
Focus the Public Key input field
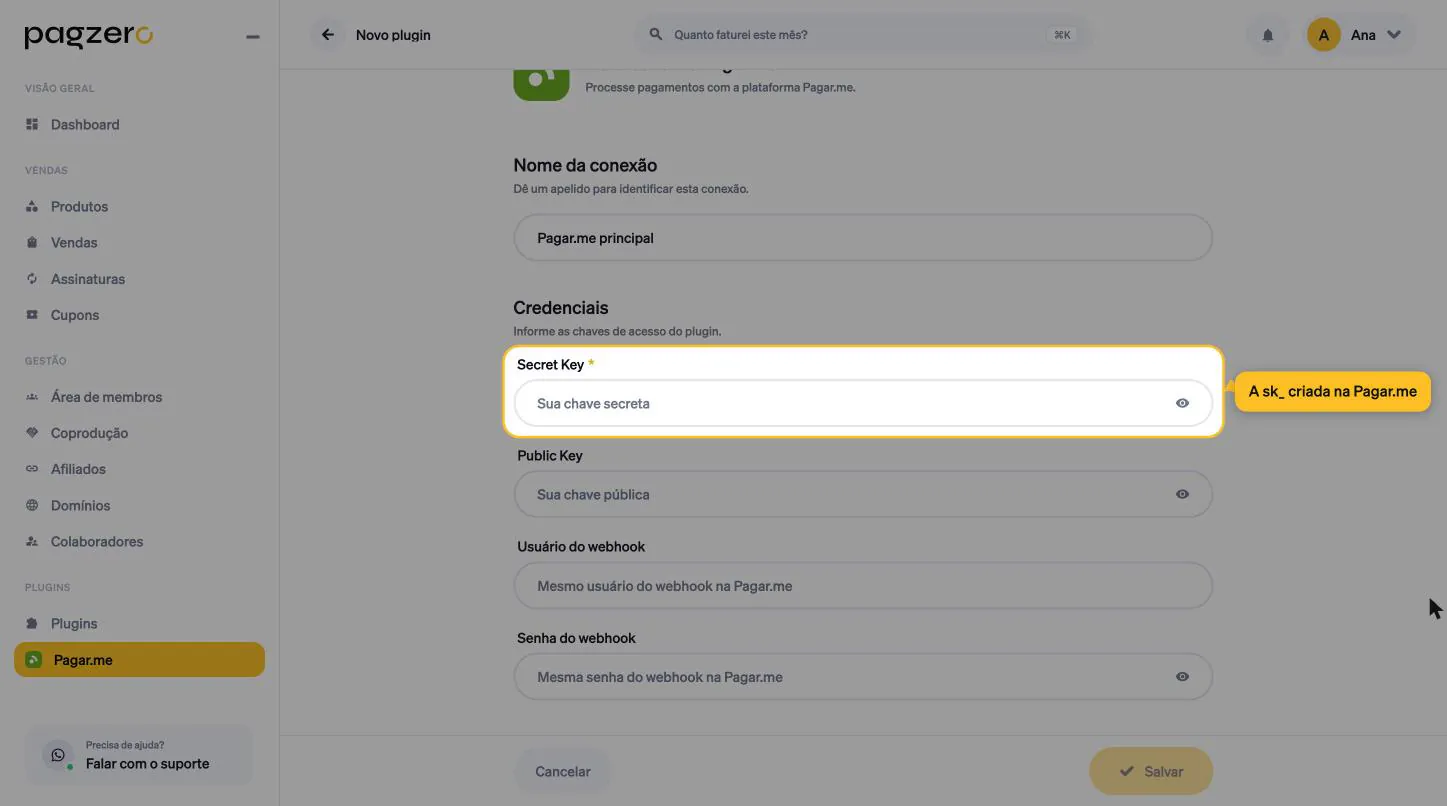(x=863, y=494)
